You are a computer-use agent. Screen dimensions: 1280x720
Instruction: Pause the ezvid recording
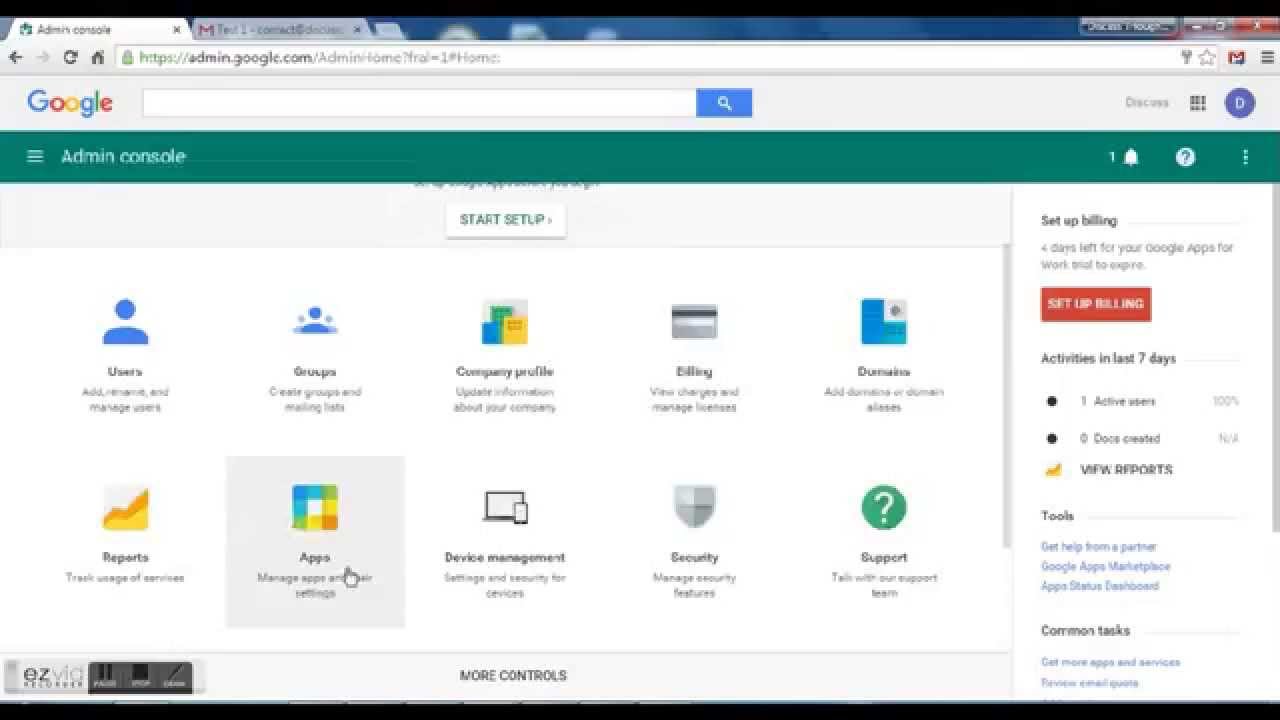coord(105,677)
